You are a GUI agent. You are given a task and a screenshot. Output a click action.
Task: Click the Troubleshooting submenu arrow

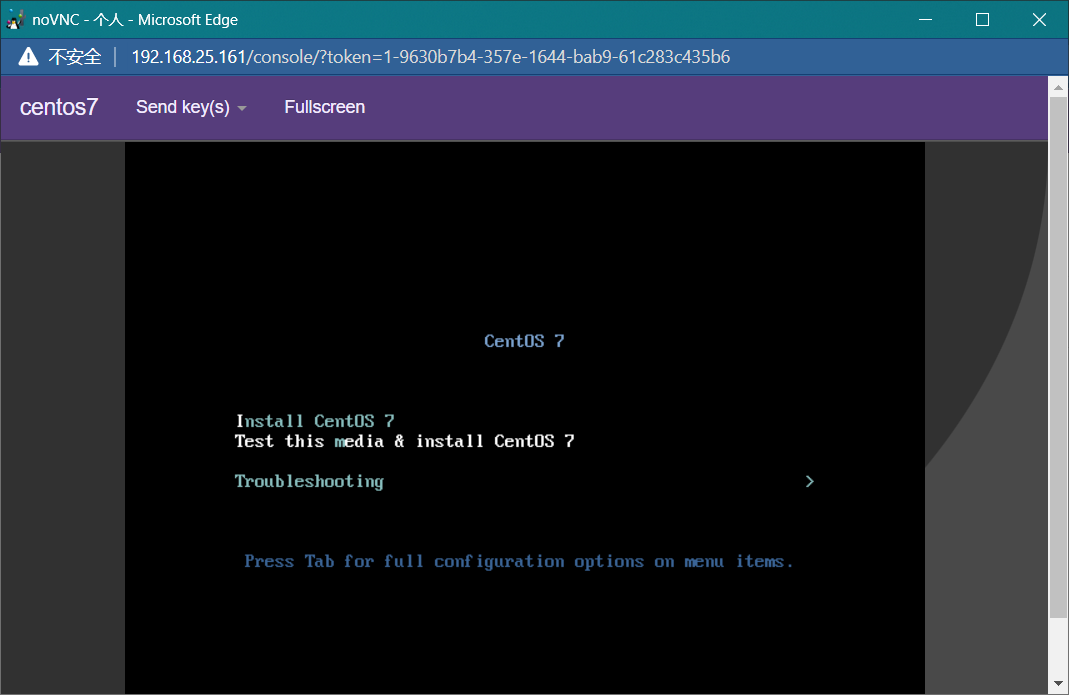809,482
